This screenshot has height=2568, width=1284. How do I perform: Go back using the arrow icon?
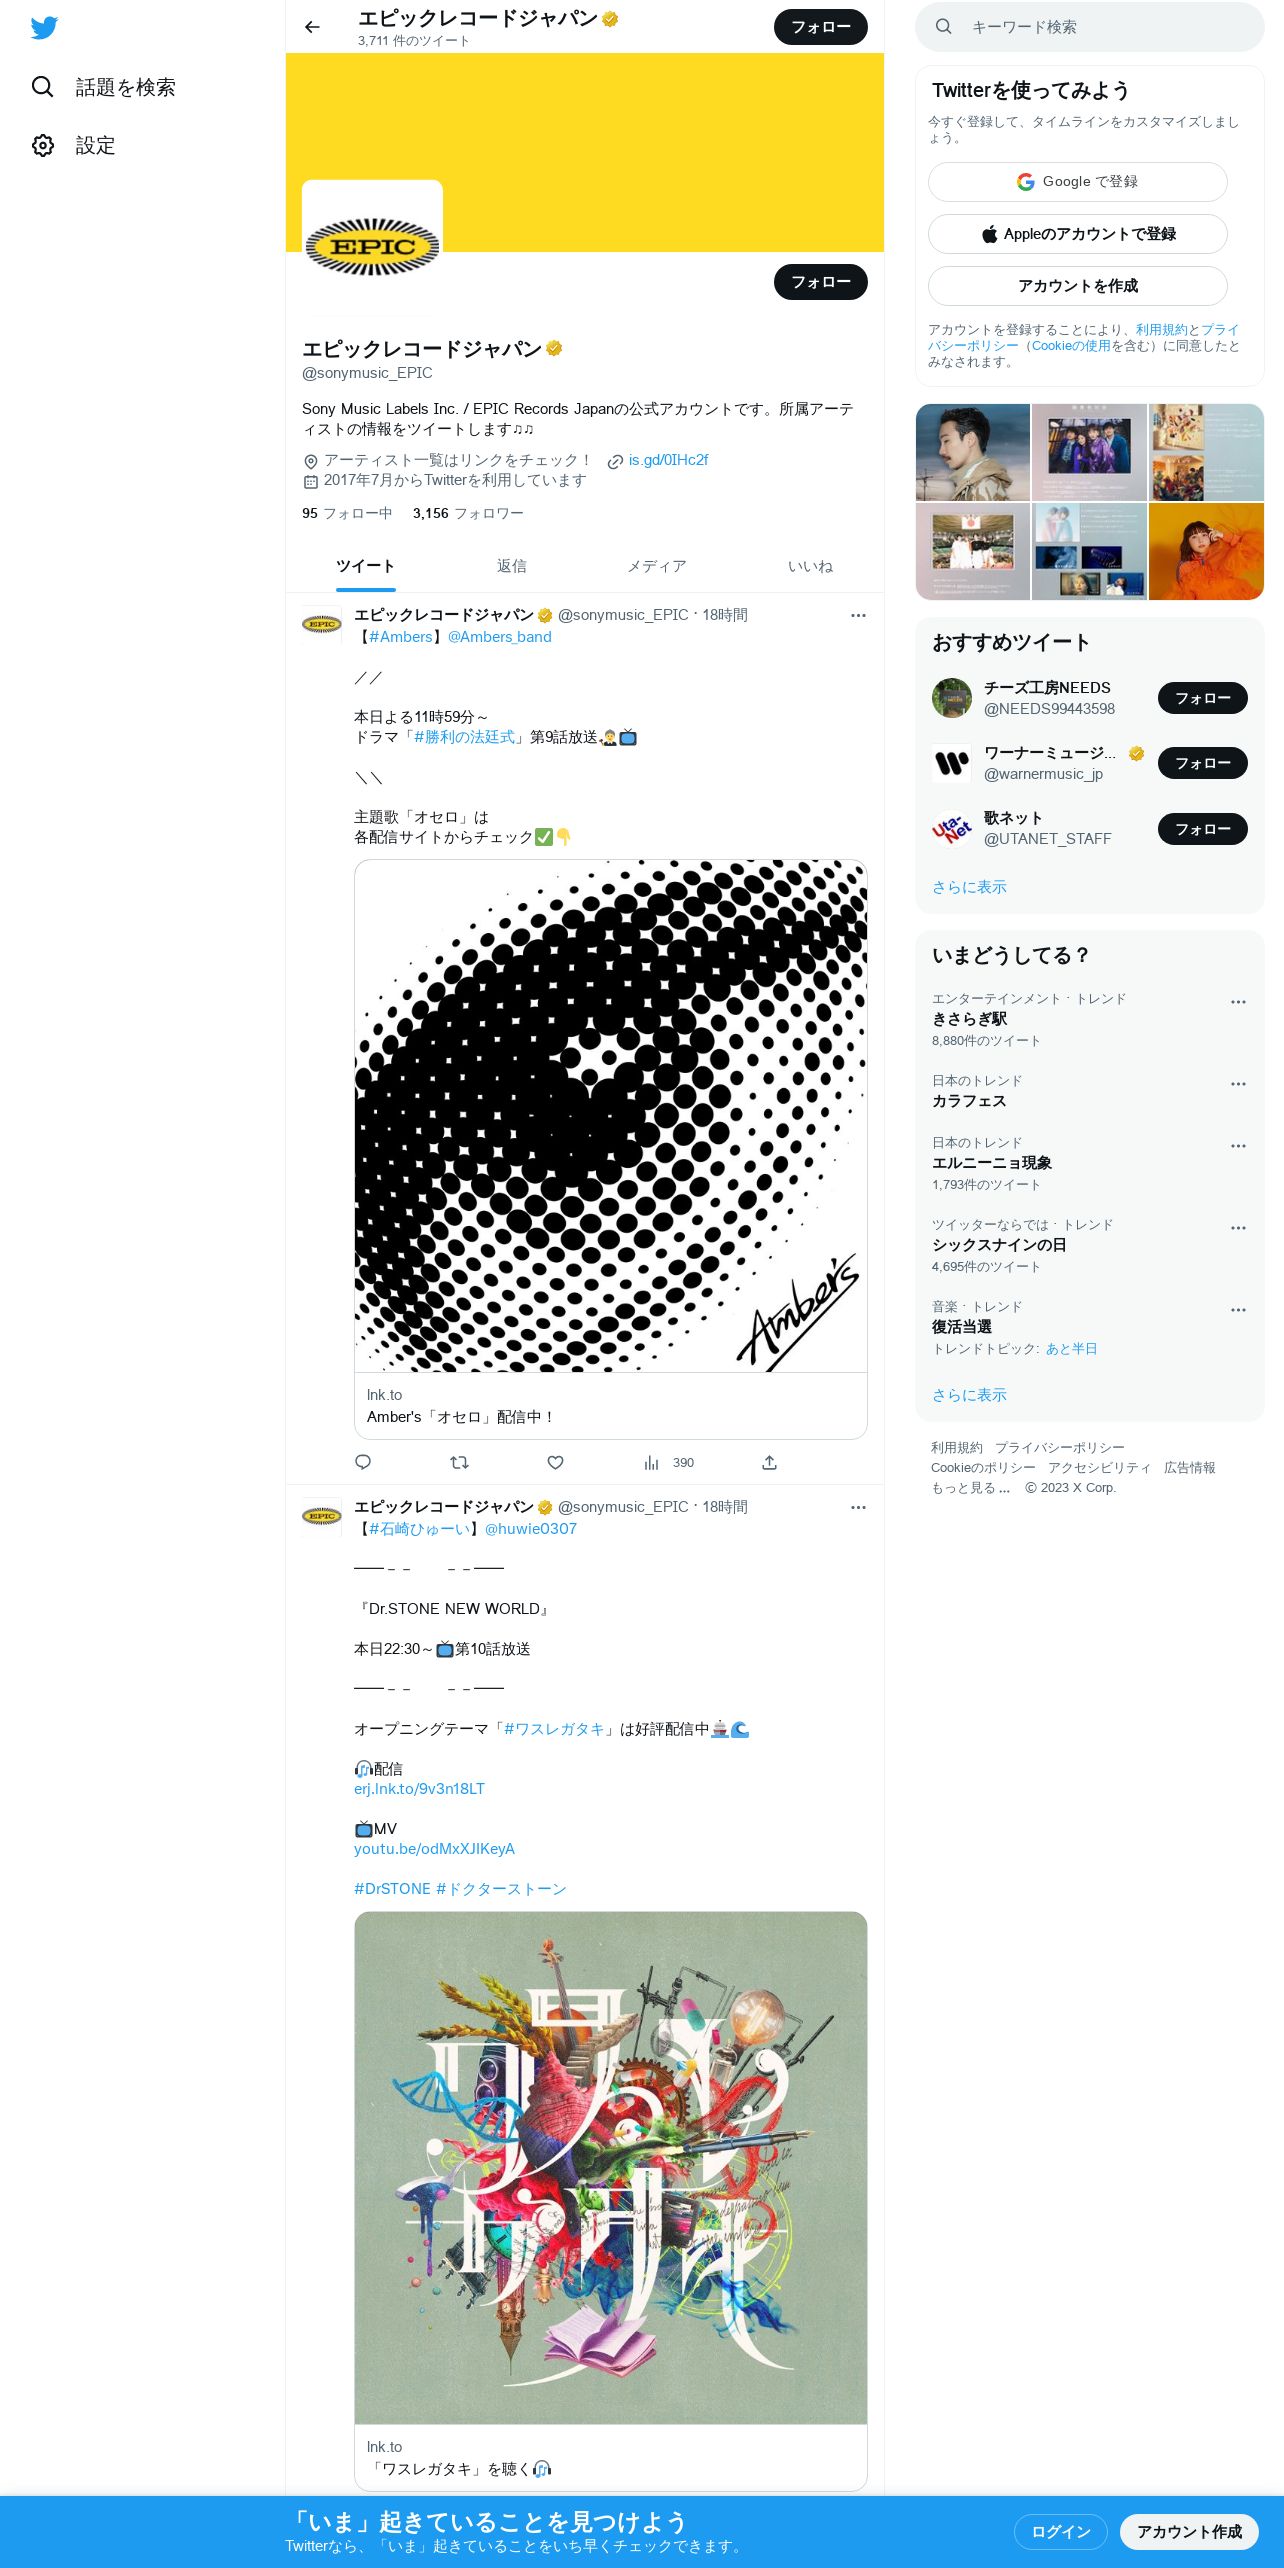(312, 27)
